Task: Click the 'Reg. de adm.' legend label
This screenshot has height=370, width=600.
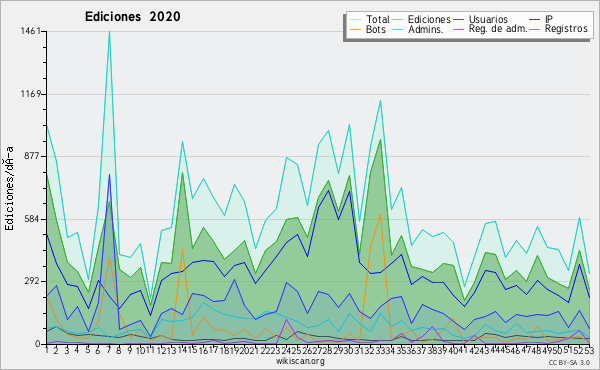Action: [x=498, y=29]
